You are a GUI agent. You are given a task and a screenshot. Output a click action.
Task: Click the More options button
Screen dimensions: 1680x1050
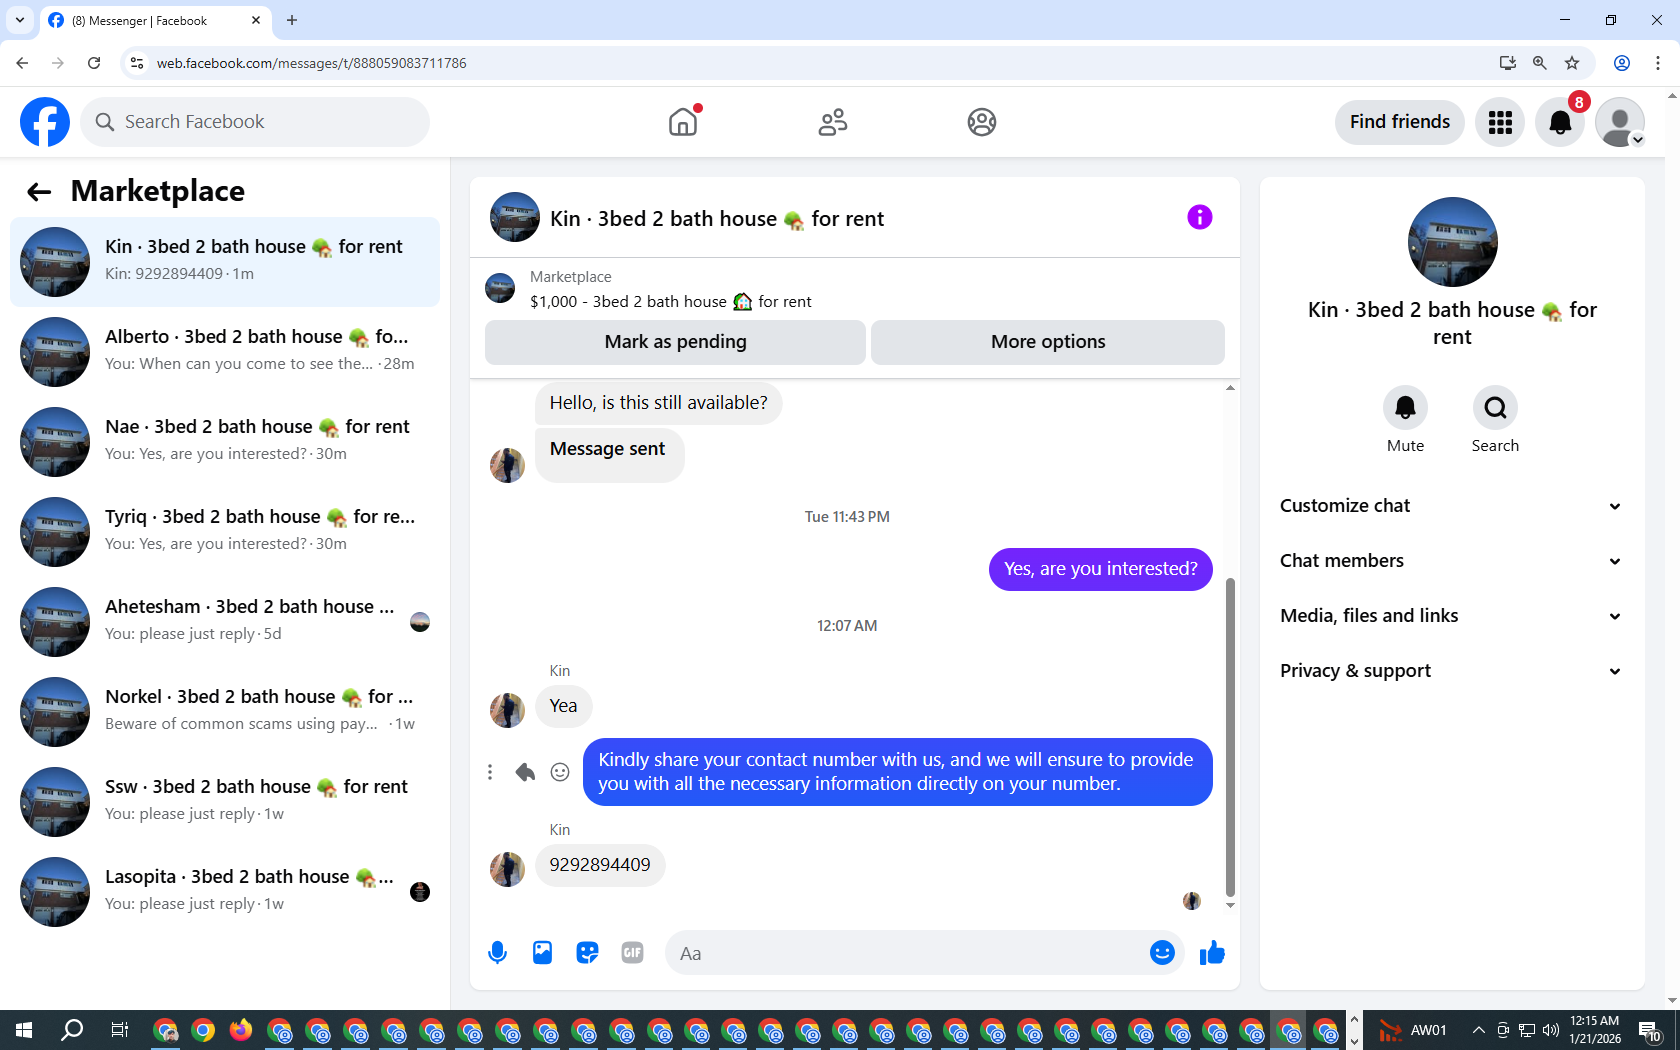pos(1048,342)
